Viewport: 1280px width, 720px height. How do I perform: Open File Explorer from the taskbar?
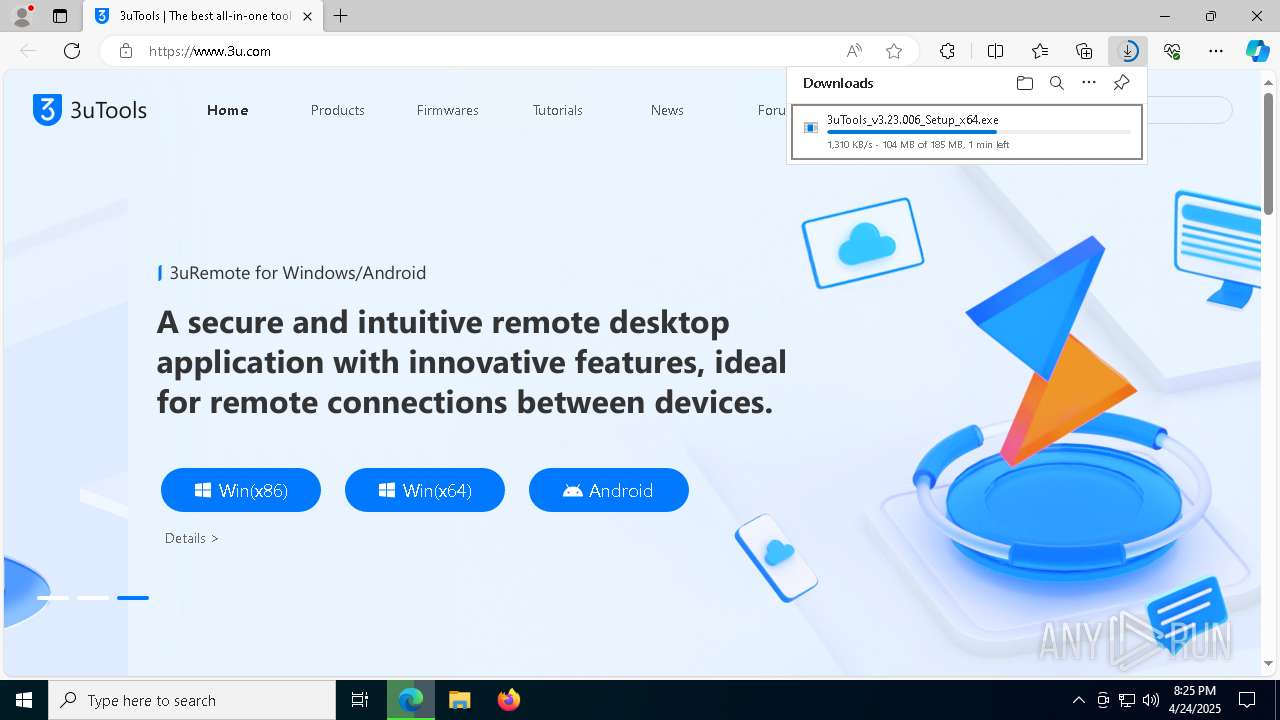(x=459, y=700)
